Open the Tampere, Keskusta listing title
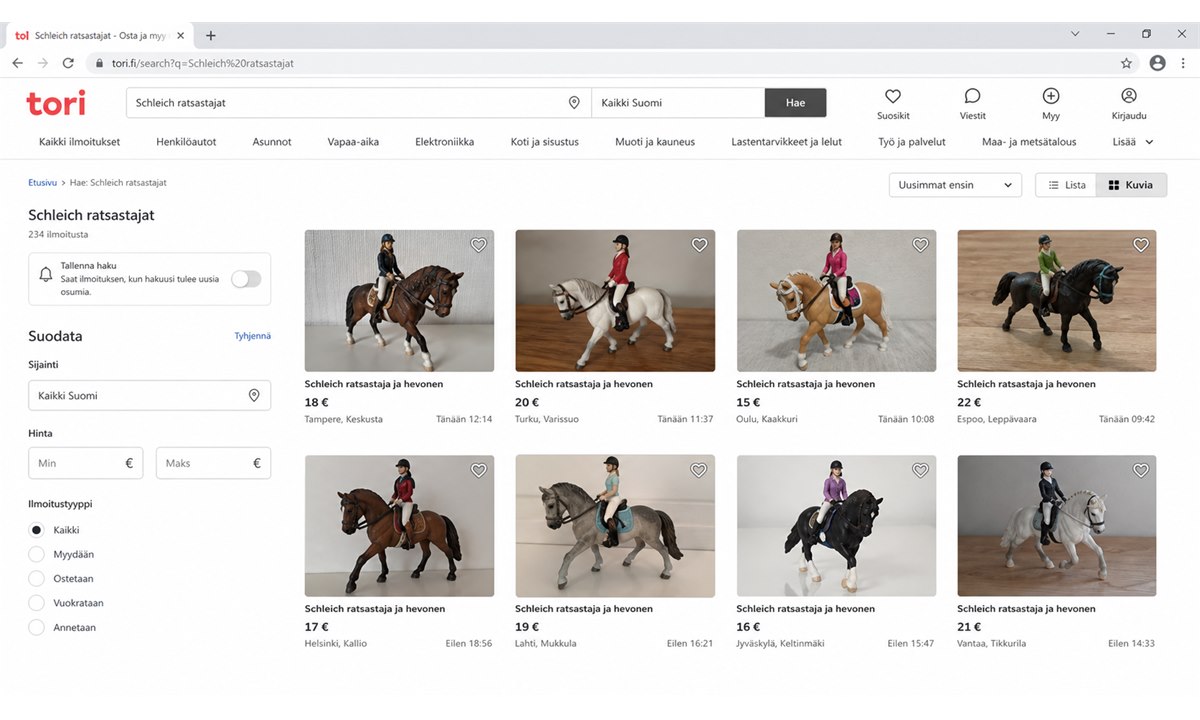Screen dimensions: 1200x720 coord(374,384)
